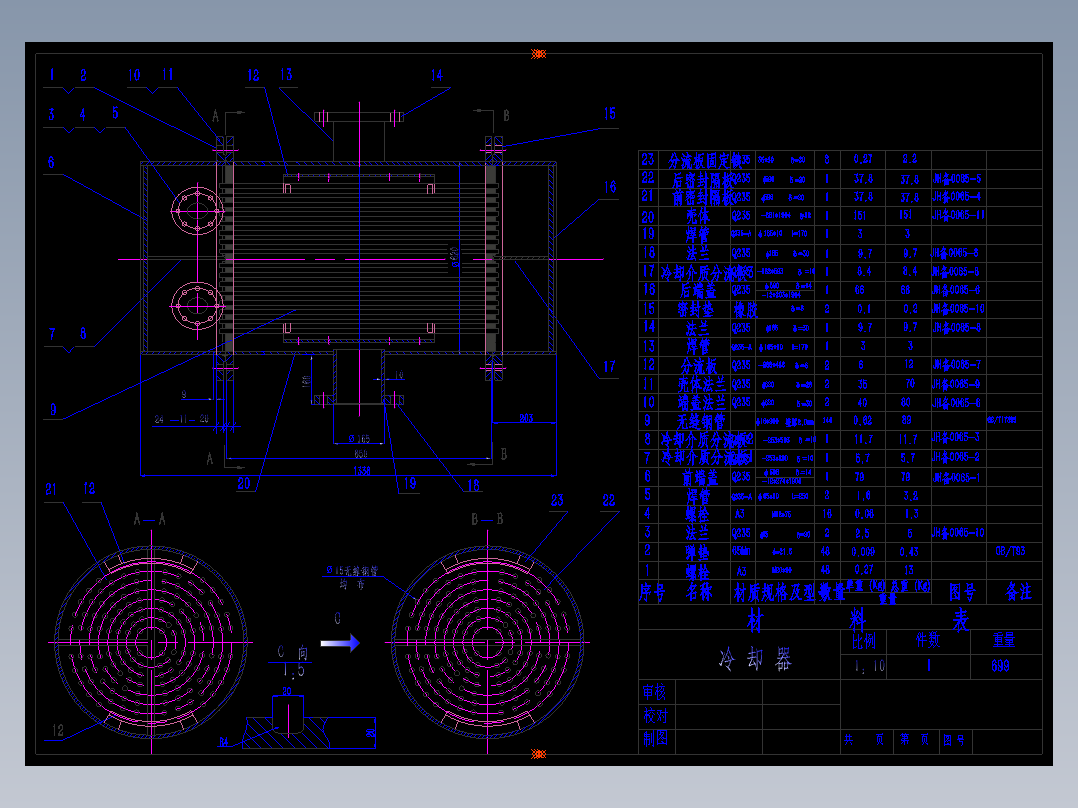This screenshot has height=808, width=1078.
Task: Select the 数量 column header
Action: 830,592
